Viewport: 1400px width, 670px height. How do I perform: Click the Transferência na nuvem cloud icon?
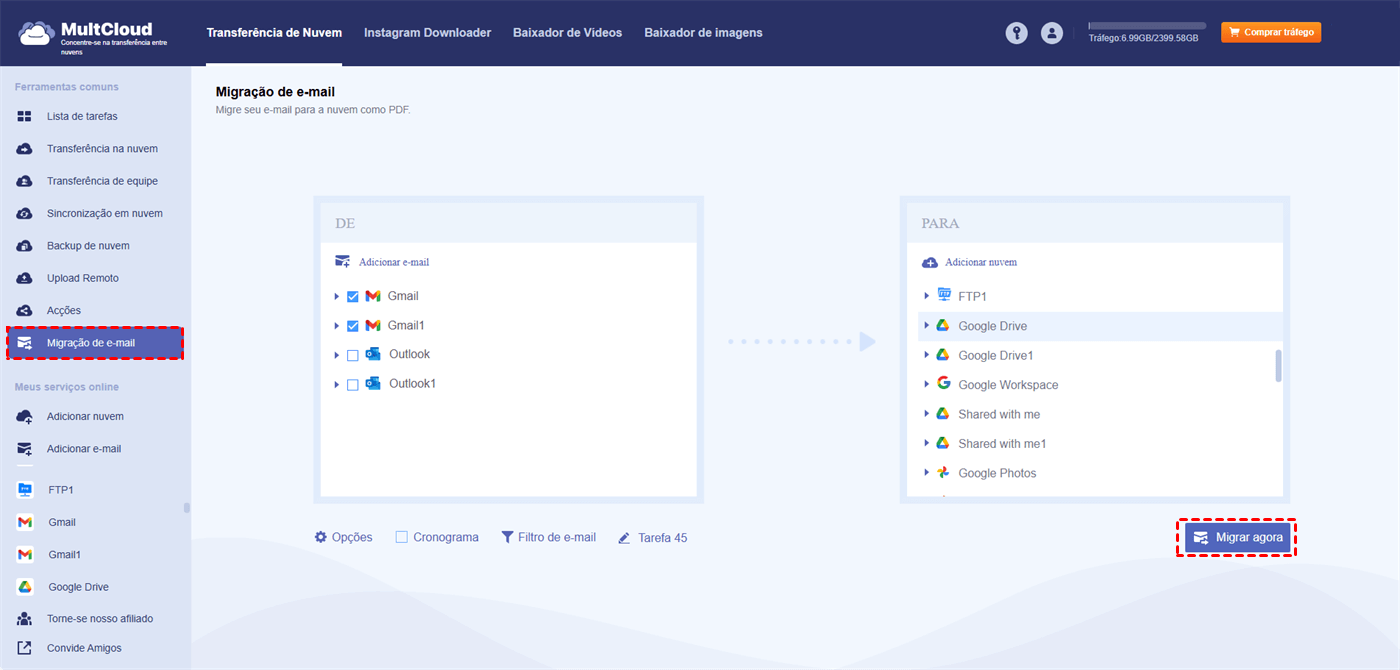tap(25, 149)
